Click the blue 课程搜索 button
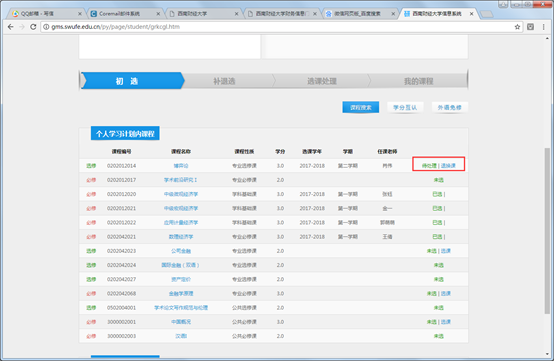Image resolution: width=554 pixels, height=361 pixels. tap(361, 107)
